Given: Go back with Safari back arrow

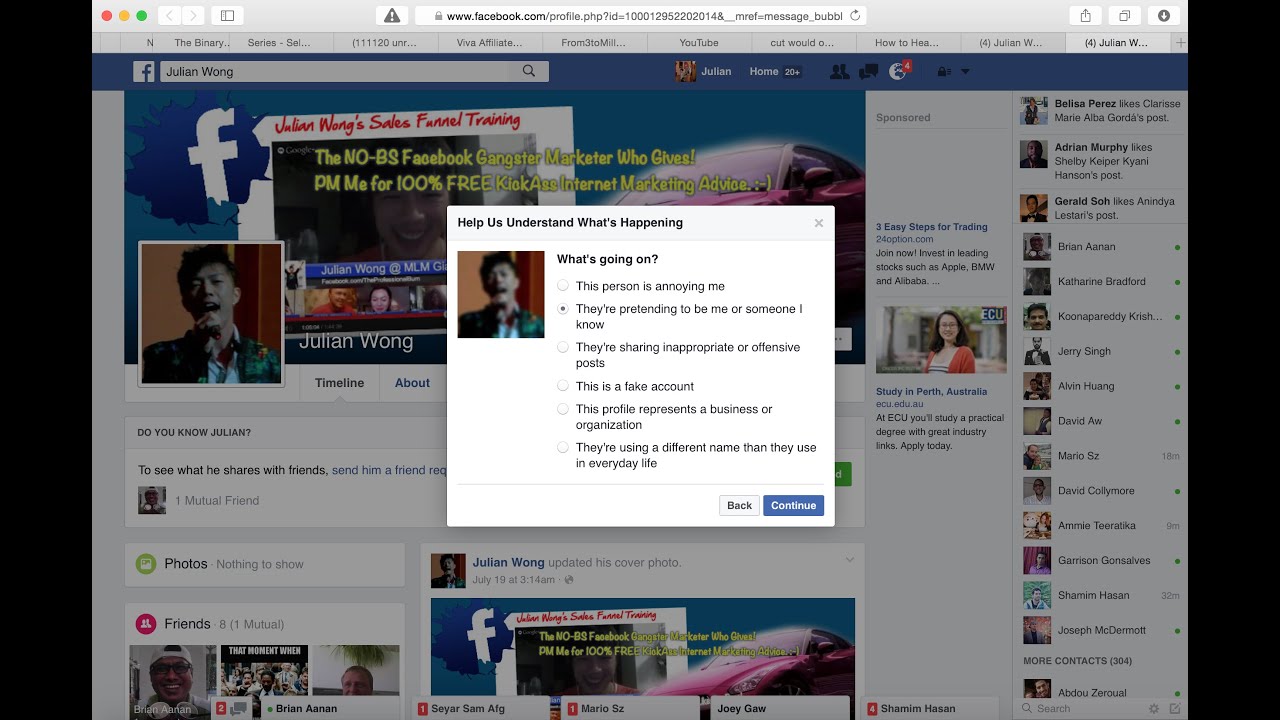Looking at the screenshot, I should pos(169,15).
